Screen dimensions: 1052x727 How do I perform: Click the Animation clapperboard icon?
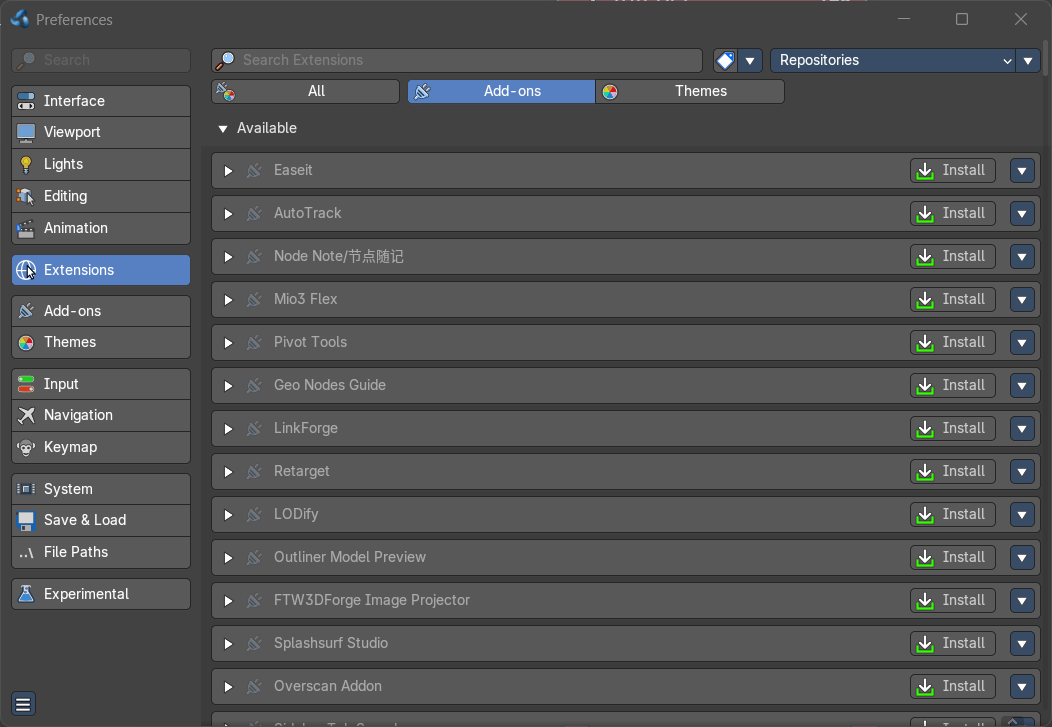(x=26, y=229)
